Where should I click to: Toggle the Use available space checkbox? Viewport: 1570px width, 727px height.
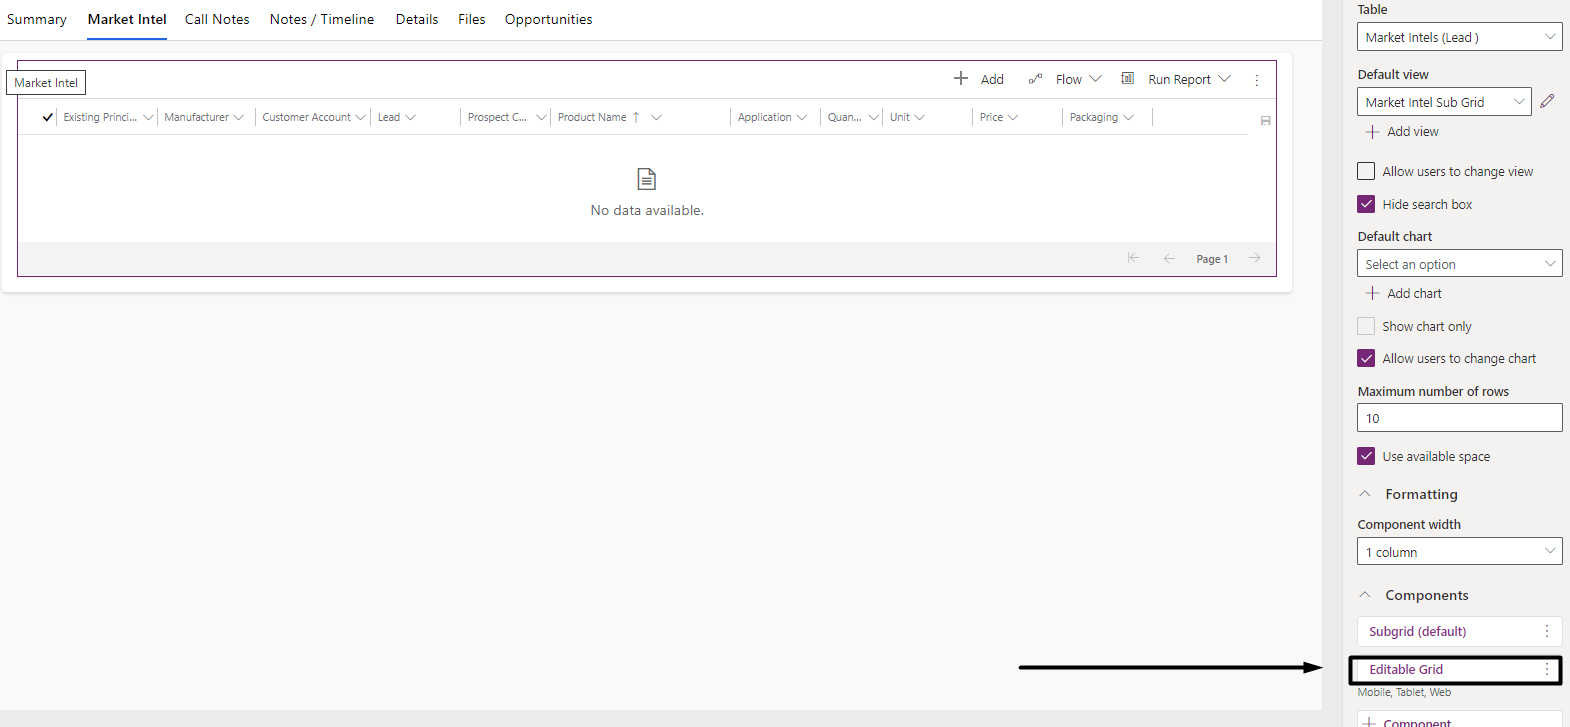click(1366, 456)
